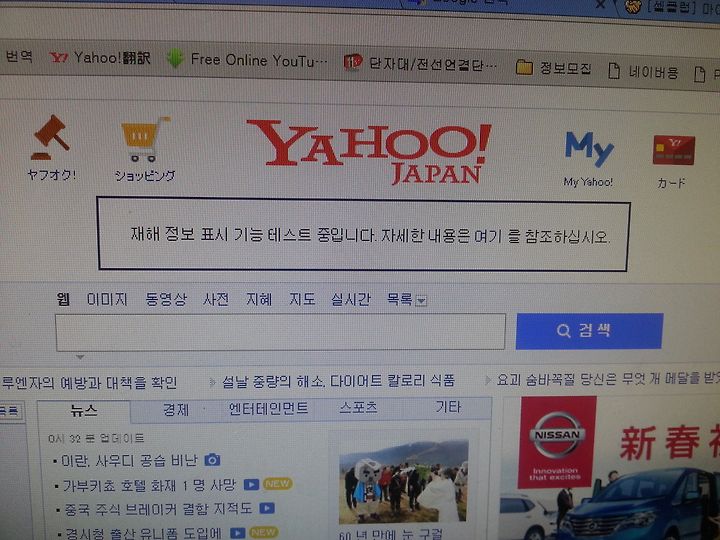Select the 웹 search tab

coord(63,299)
